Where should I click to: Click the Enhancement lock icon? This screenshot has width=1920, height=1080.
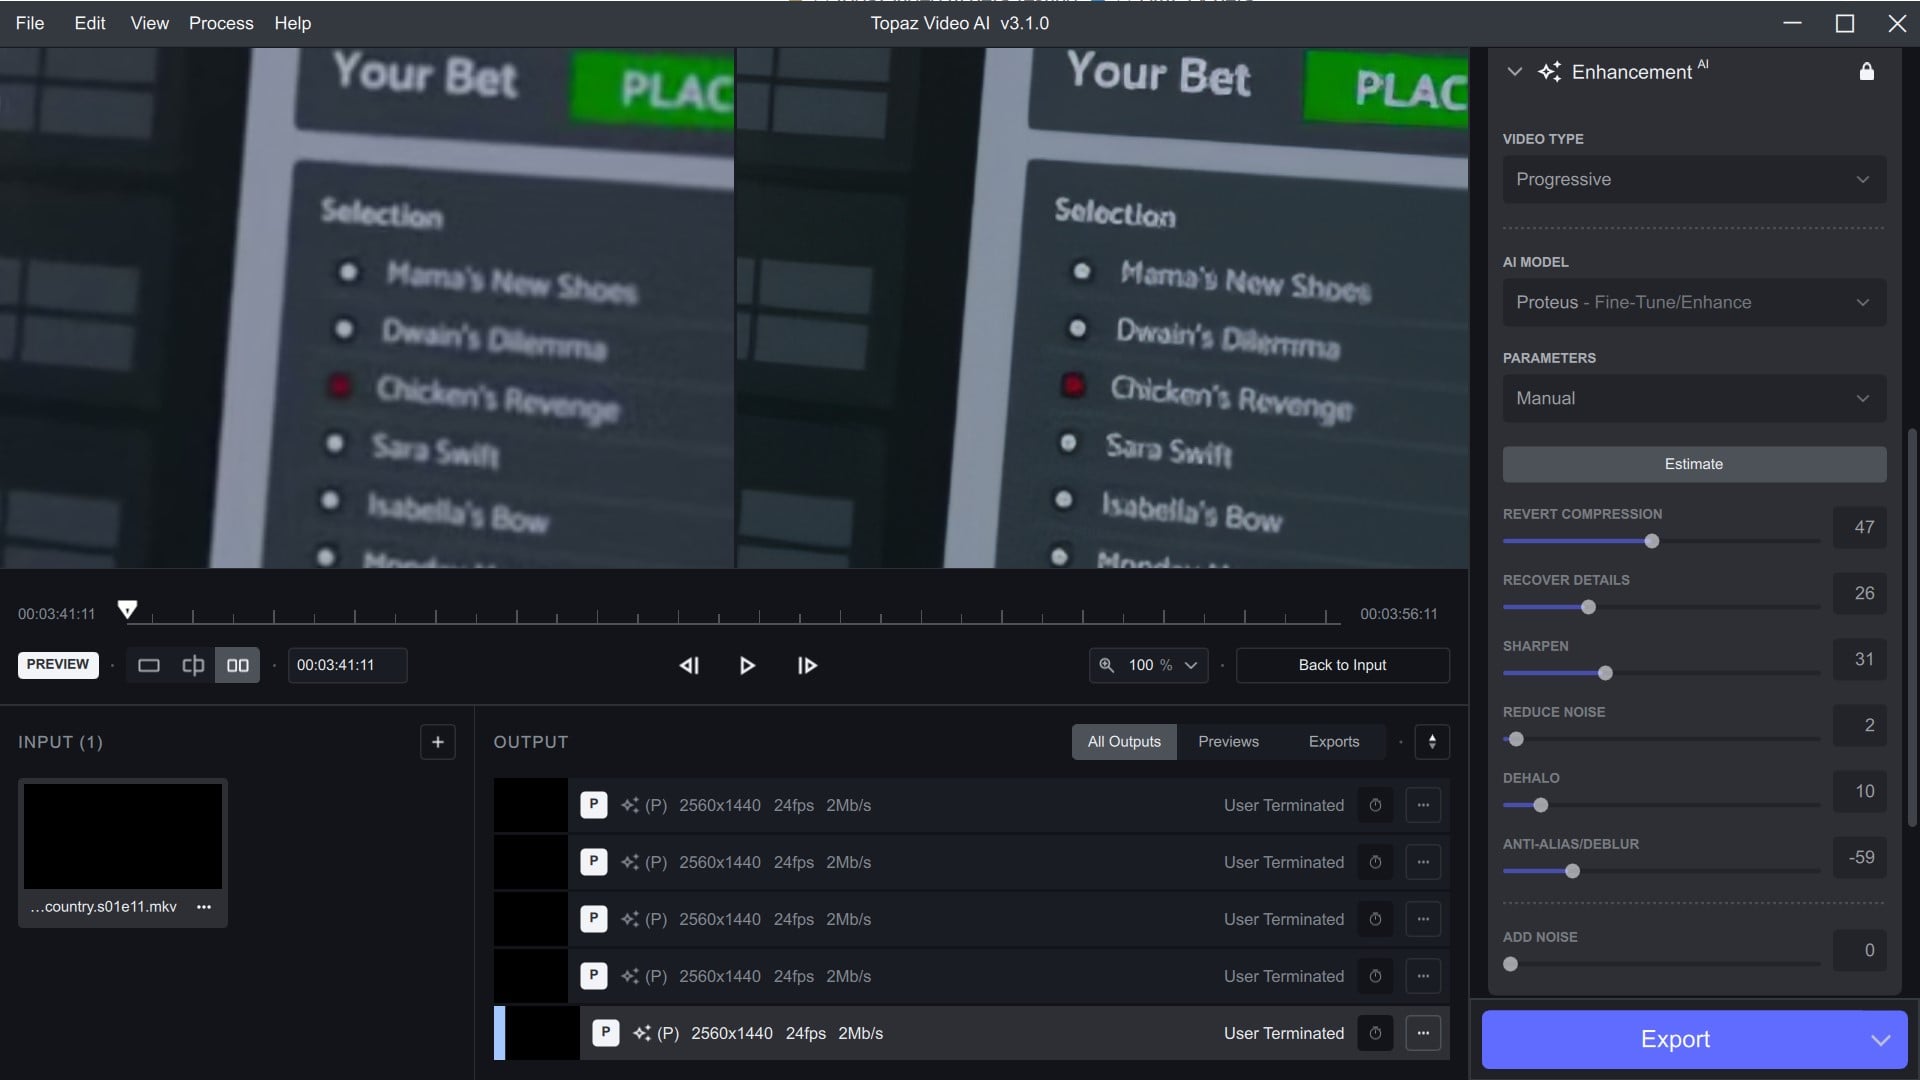click(1866, 72)
